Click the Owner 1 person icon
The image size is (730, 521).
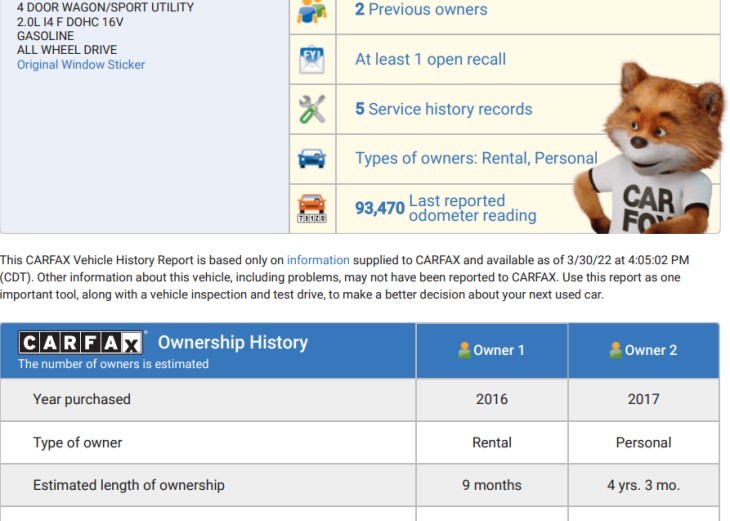464,350
